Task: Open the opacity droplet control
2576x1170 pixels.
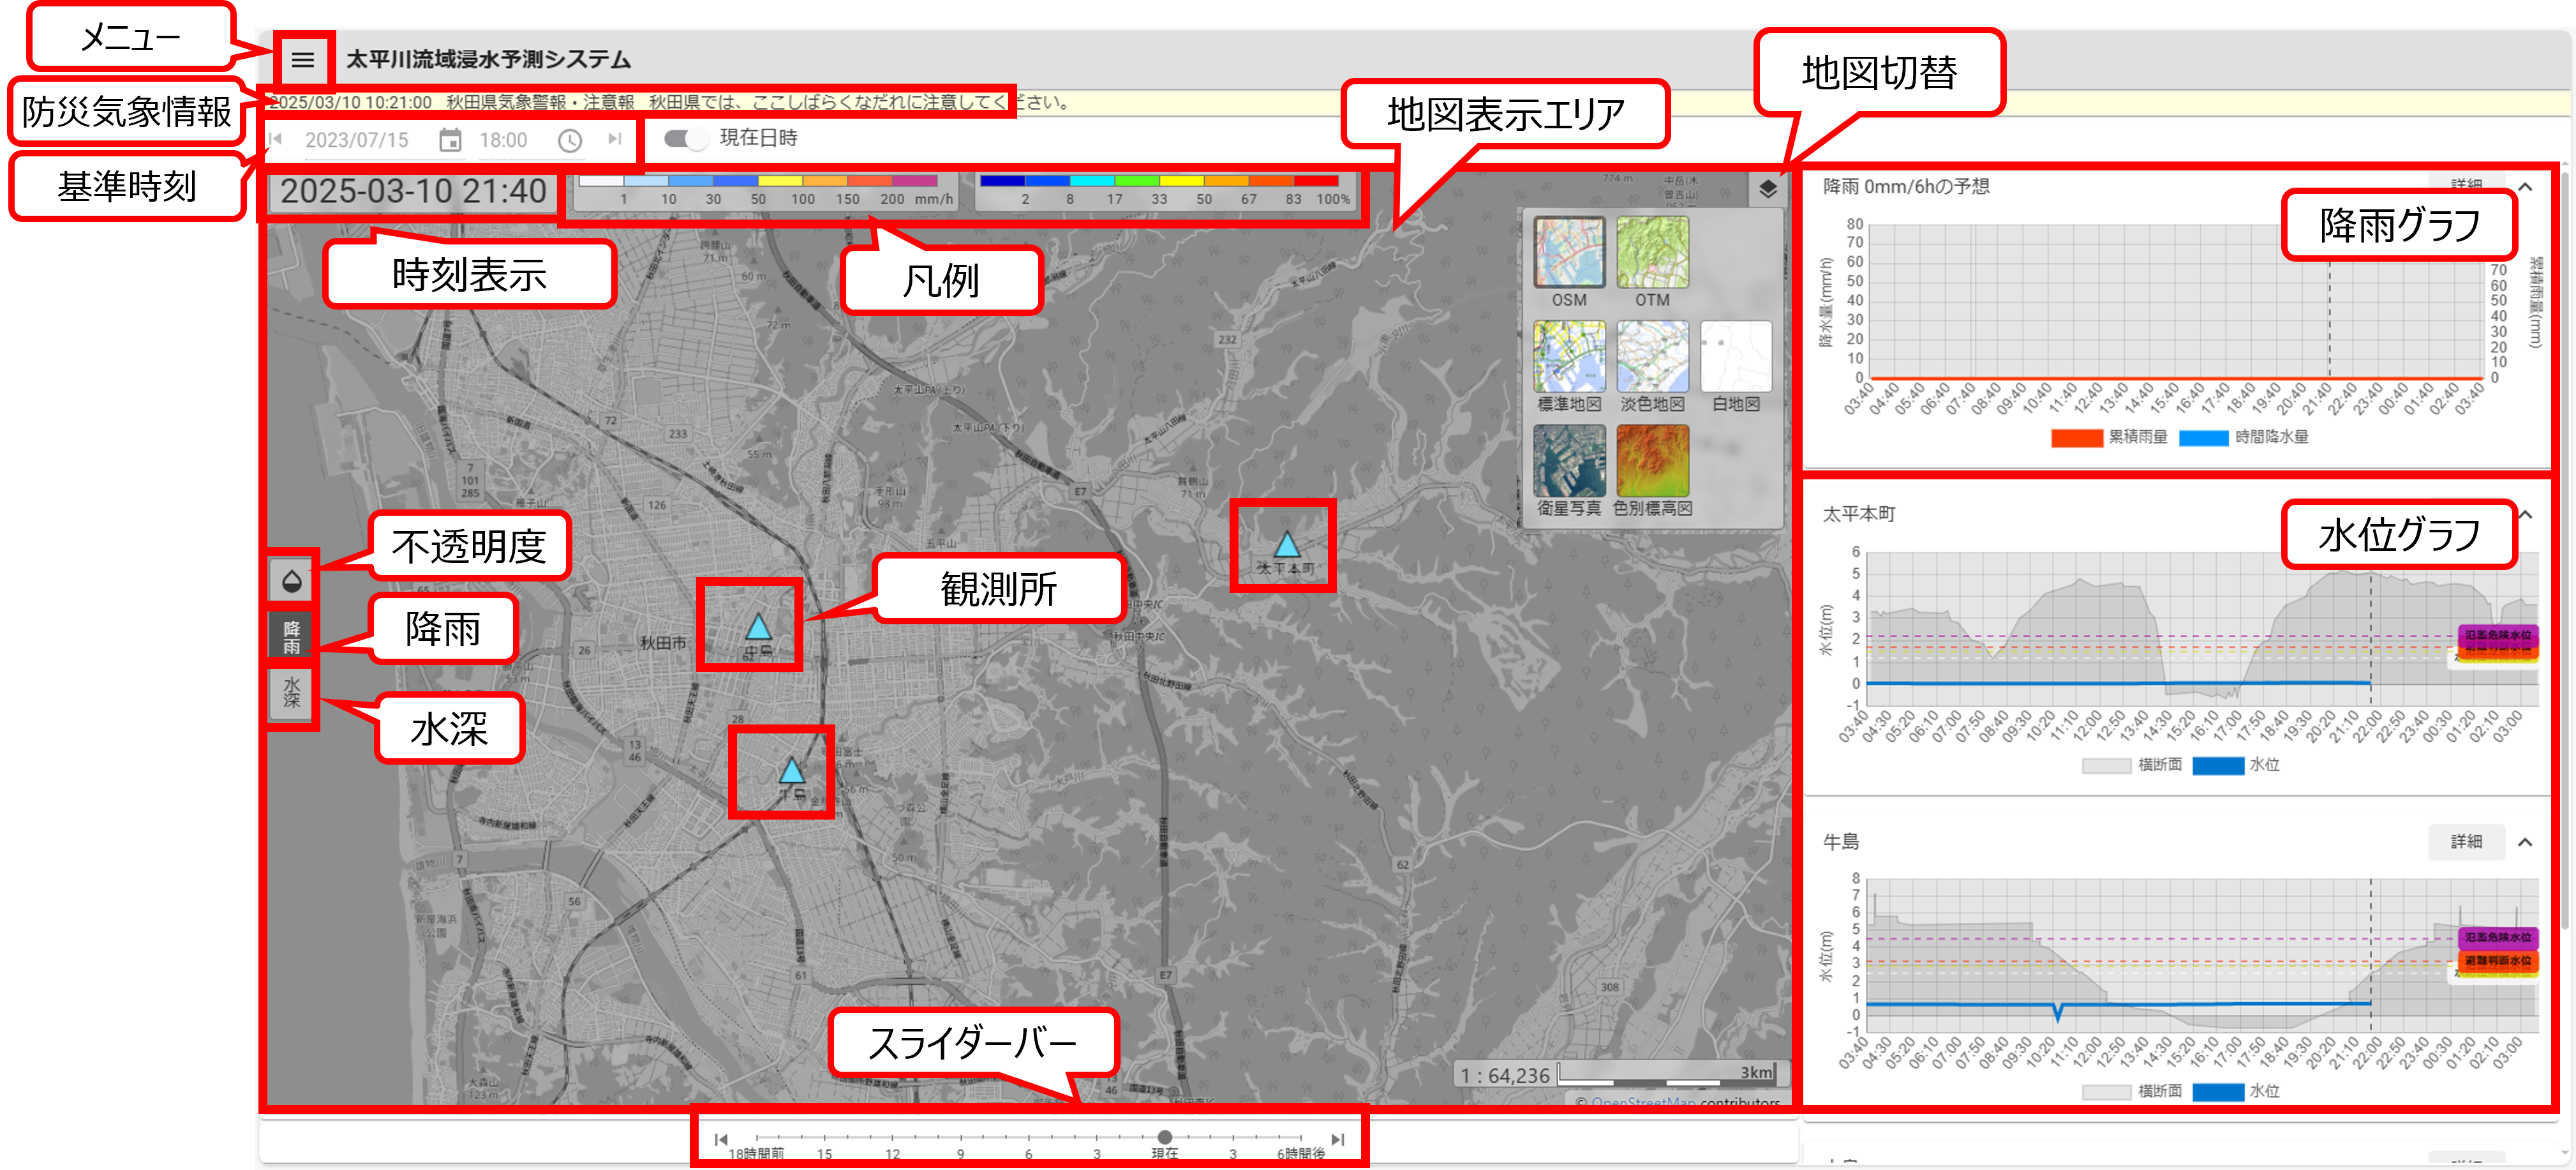Action: tap(292, 580)
